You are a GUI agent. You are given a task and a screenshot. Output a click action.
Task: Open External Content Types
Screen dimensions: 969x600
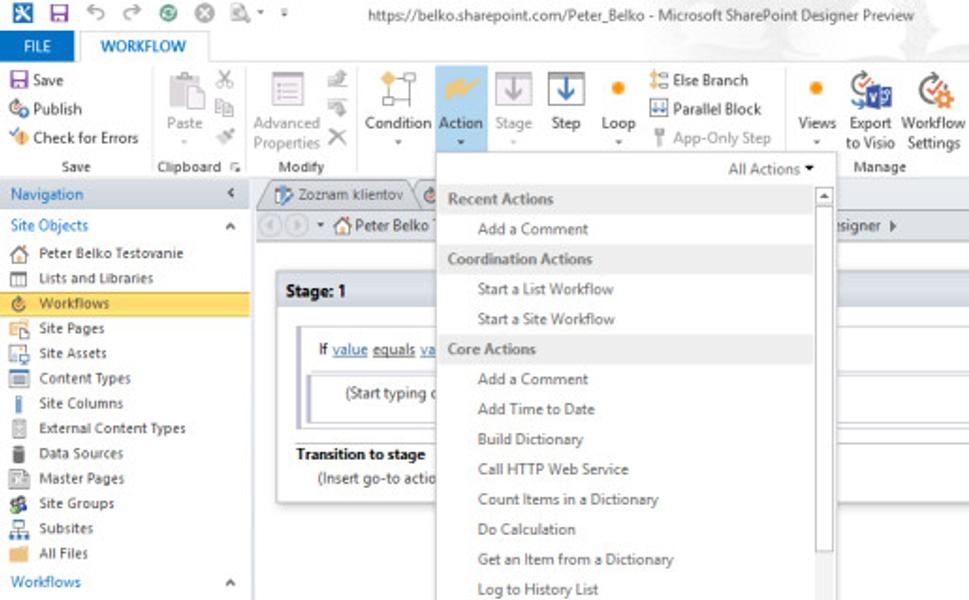point(98,428)
